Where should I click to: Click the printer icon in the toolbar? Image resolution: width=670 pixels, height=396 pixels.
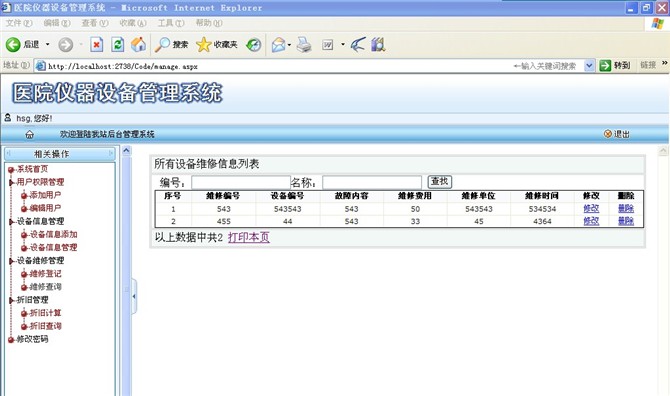[x=304, y=44]
